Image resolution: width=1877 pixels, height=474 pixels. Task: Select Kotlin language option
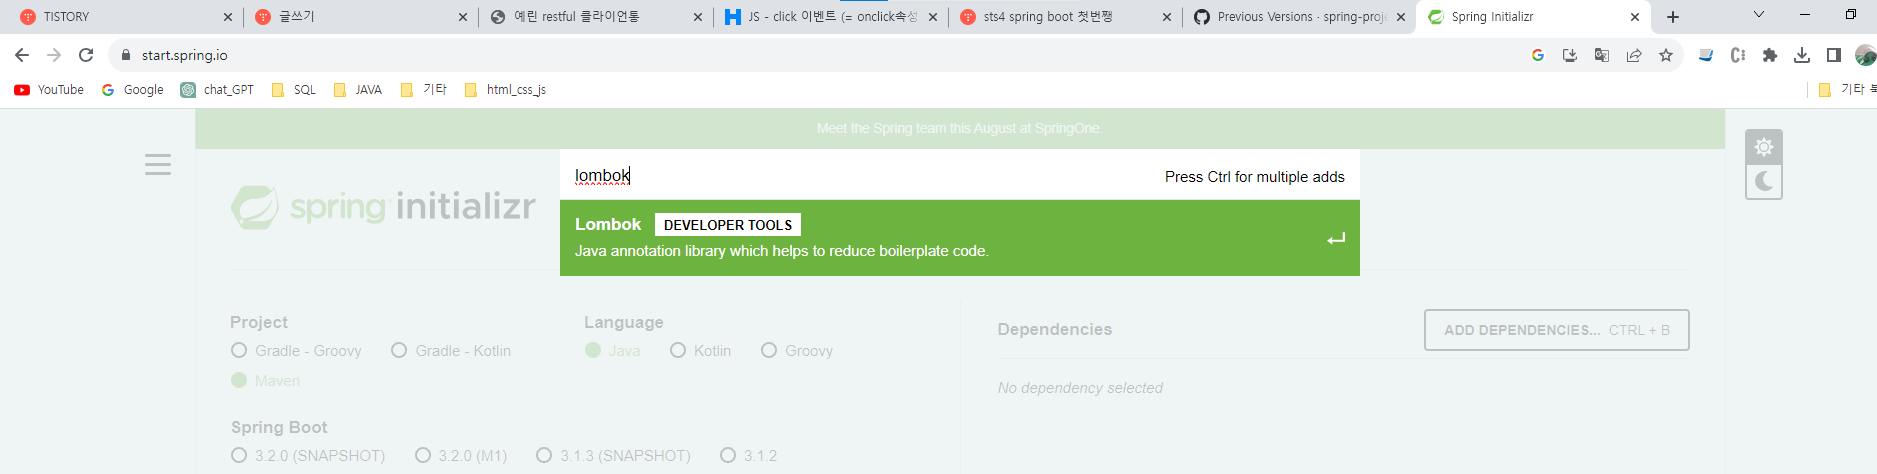[x=700, y=351]
